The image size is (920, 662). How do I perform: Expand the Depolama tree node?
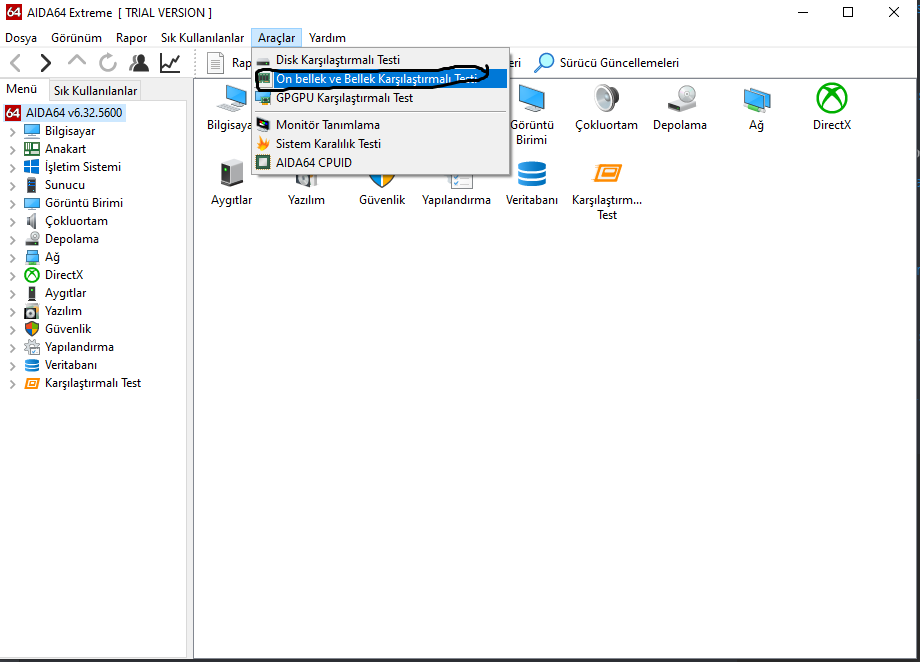pyautogui.click(x=12, y=239)
